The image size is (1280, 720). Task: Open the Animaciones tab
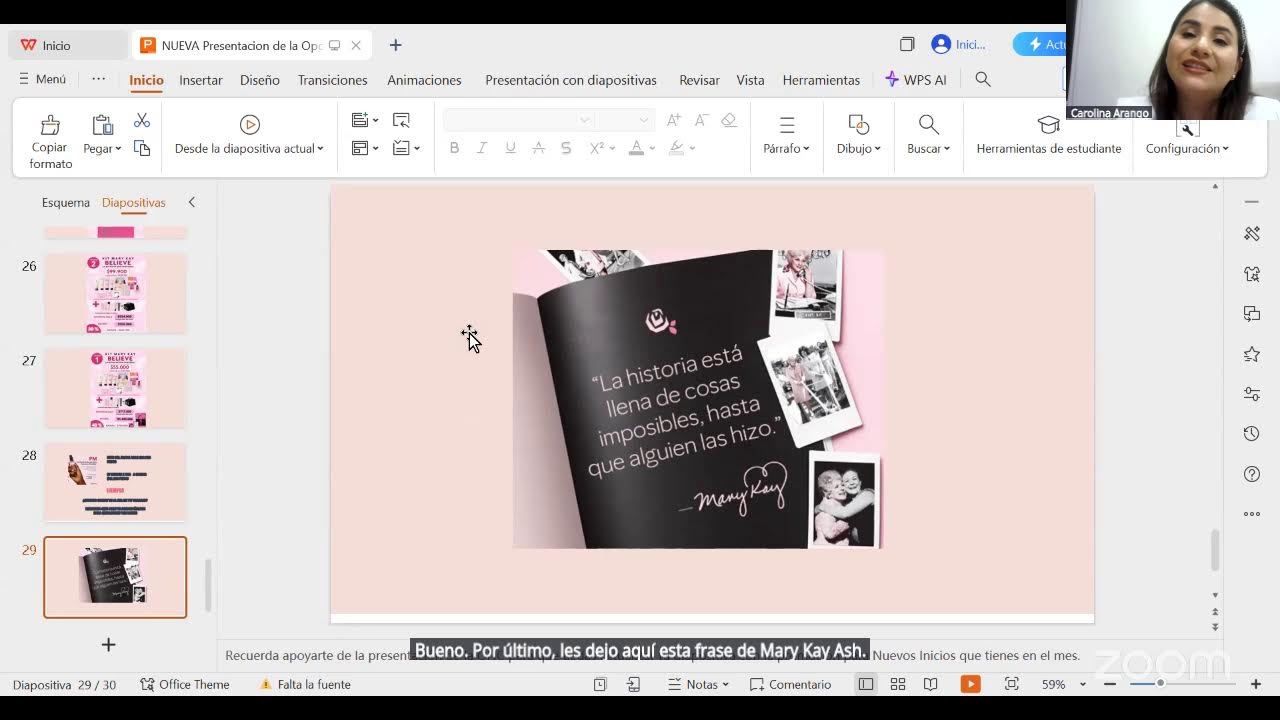[425, 80]
